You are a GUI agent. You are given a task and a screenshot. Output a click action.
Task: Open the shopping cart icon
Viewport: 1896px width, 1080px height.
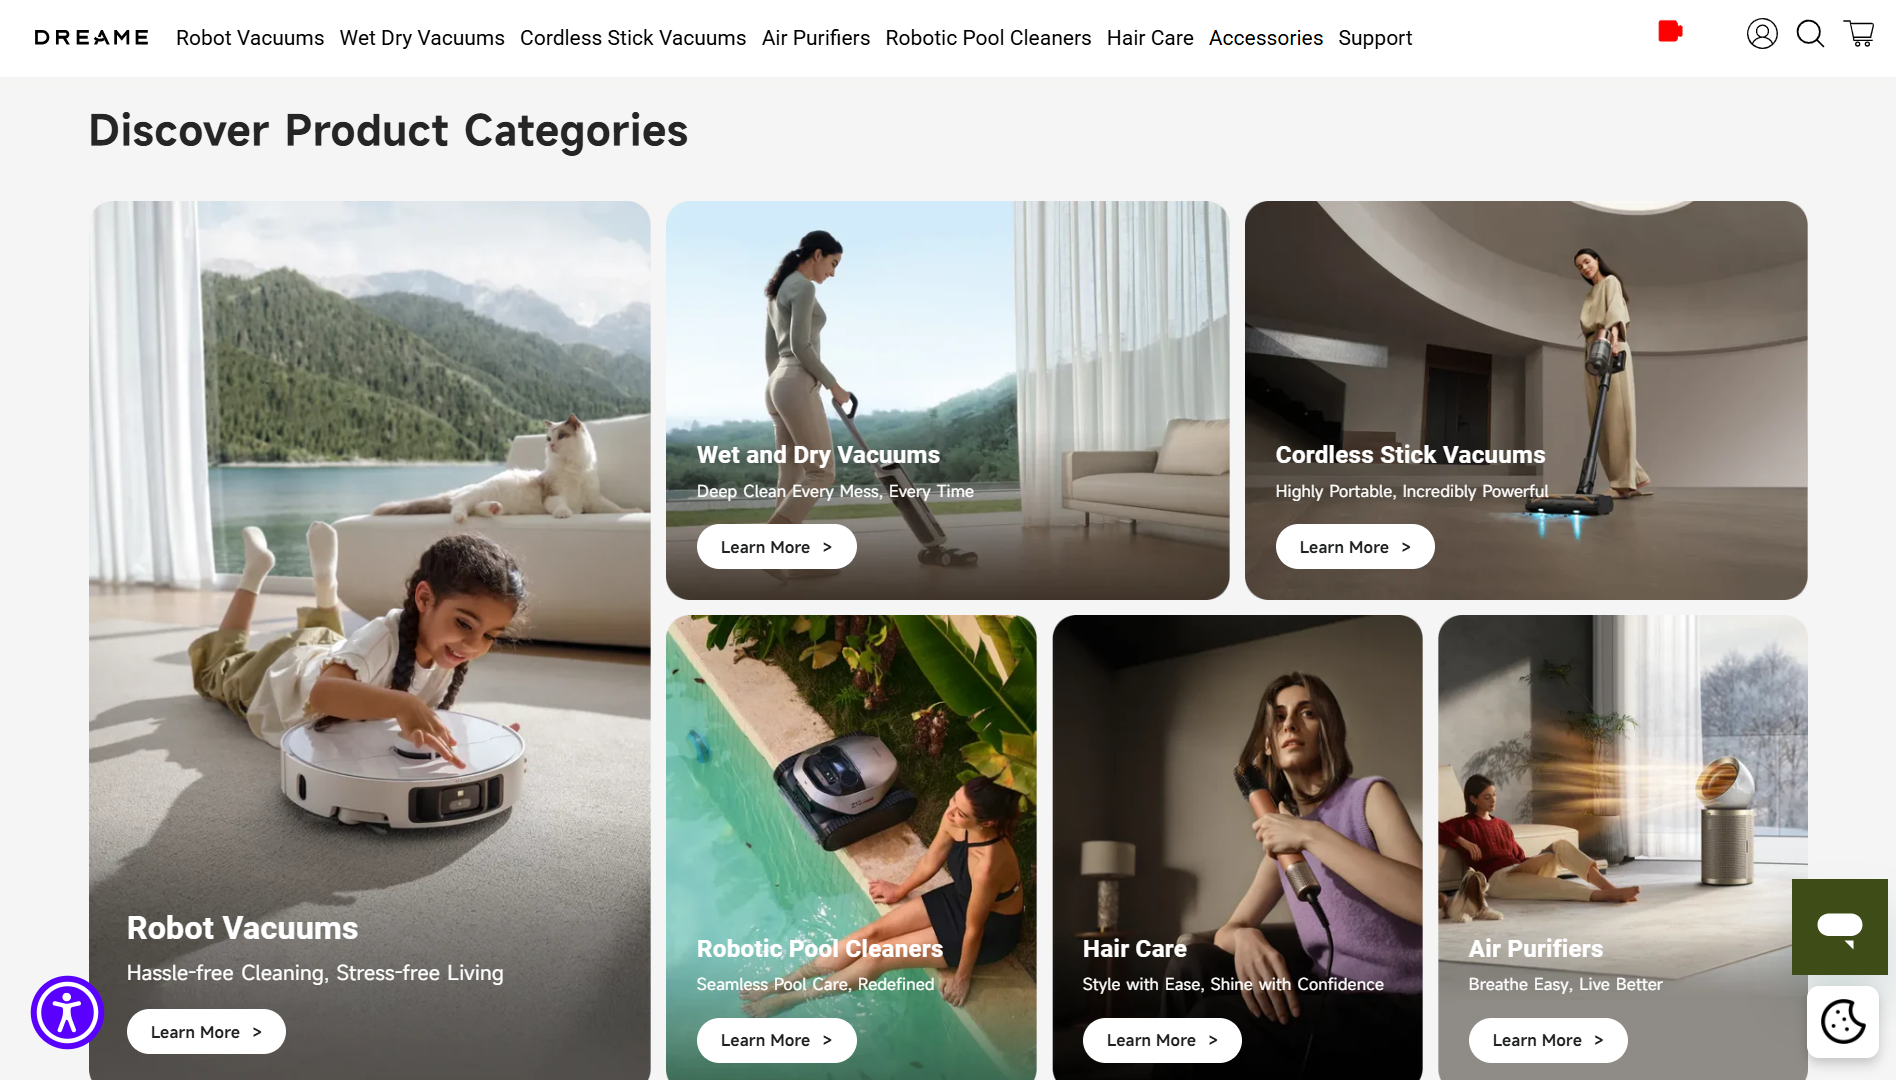pyautogui.click(x=1859, y=34)
